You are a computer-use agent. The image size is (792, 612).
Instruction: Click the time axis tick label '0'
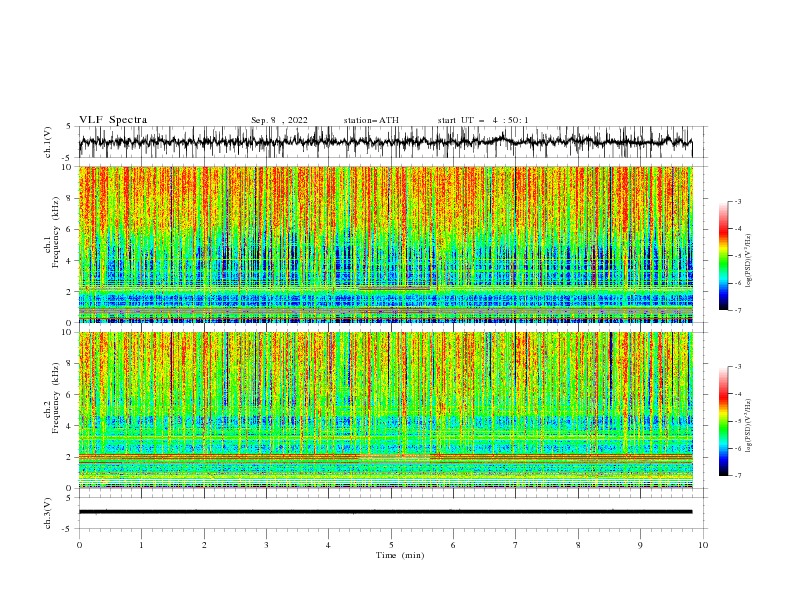click(x=79, y=545)
